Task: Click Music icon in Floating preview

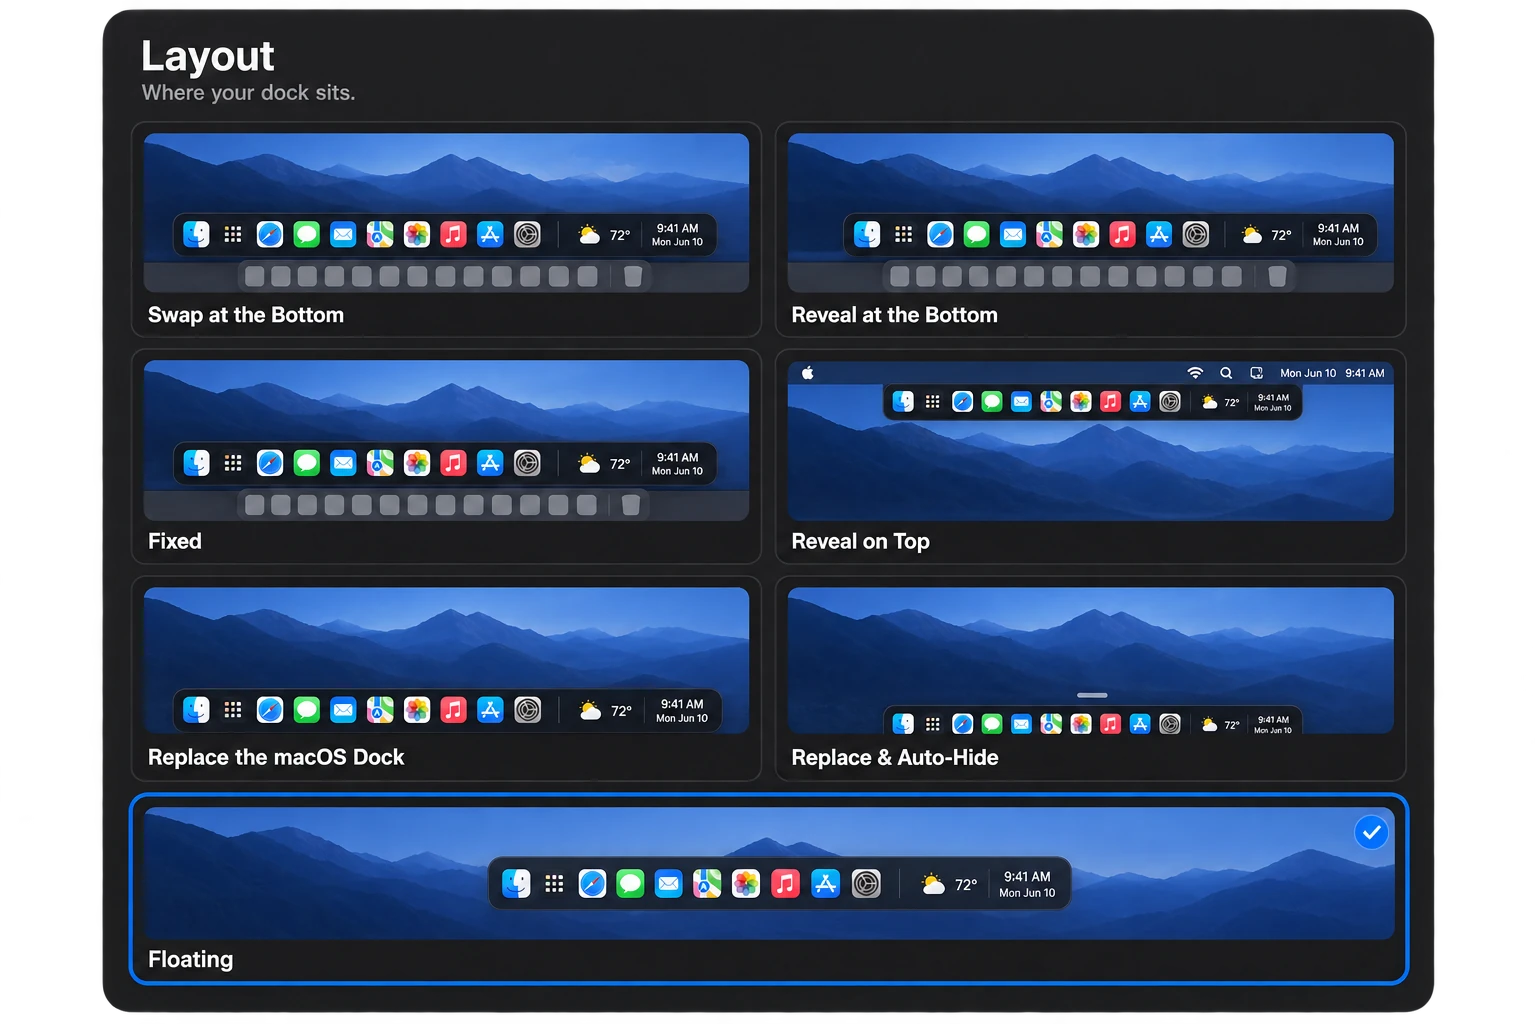Action: [785, 883]
